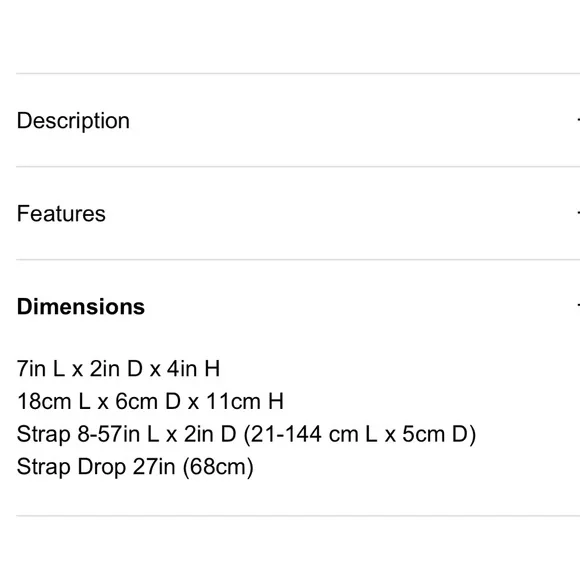Click the word Strap in the 8-57in line
Viewport: 580px width, 580px height.
(x=44, y=435)
